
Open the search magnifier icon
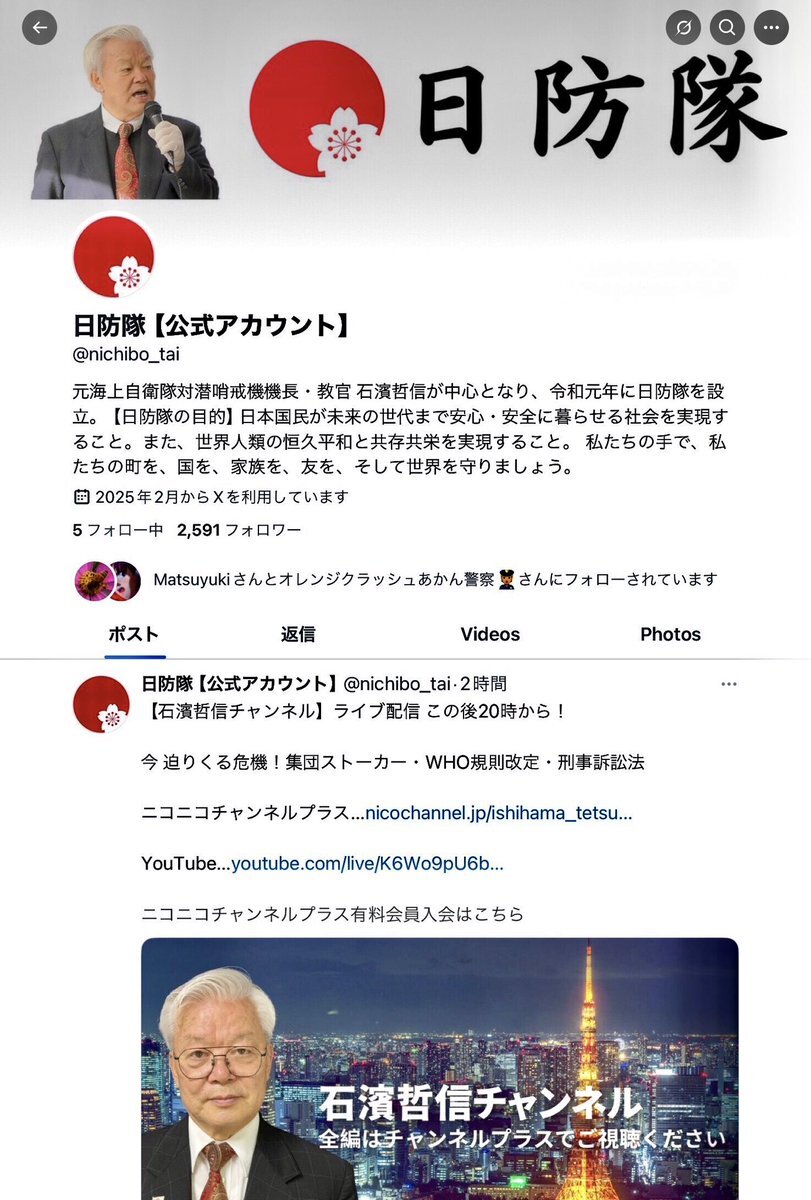click(x=727, y=27)
